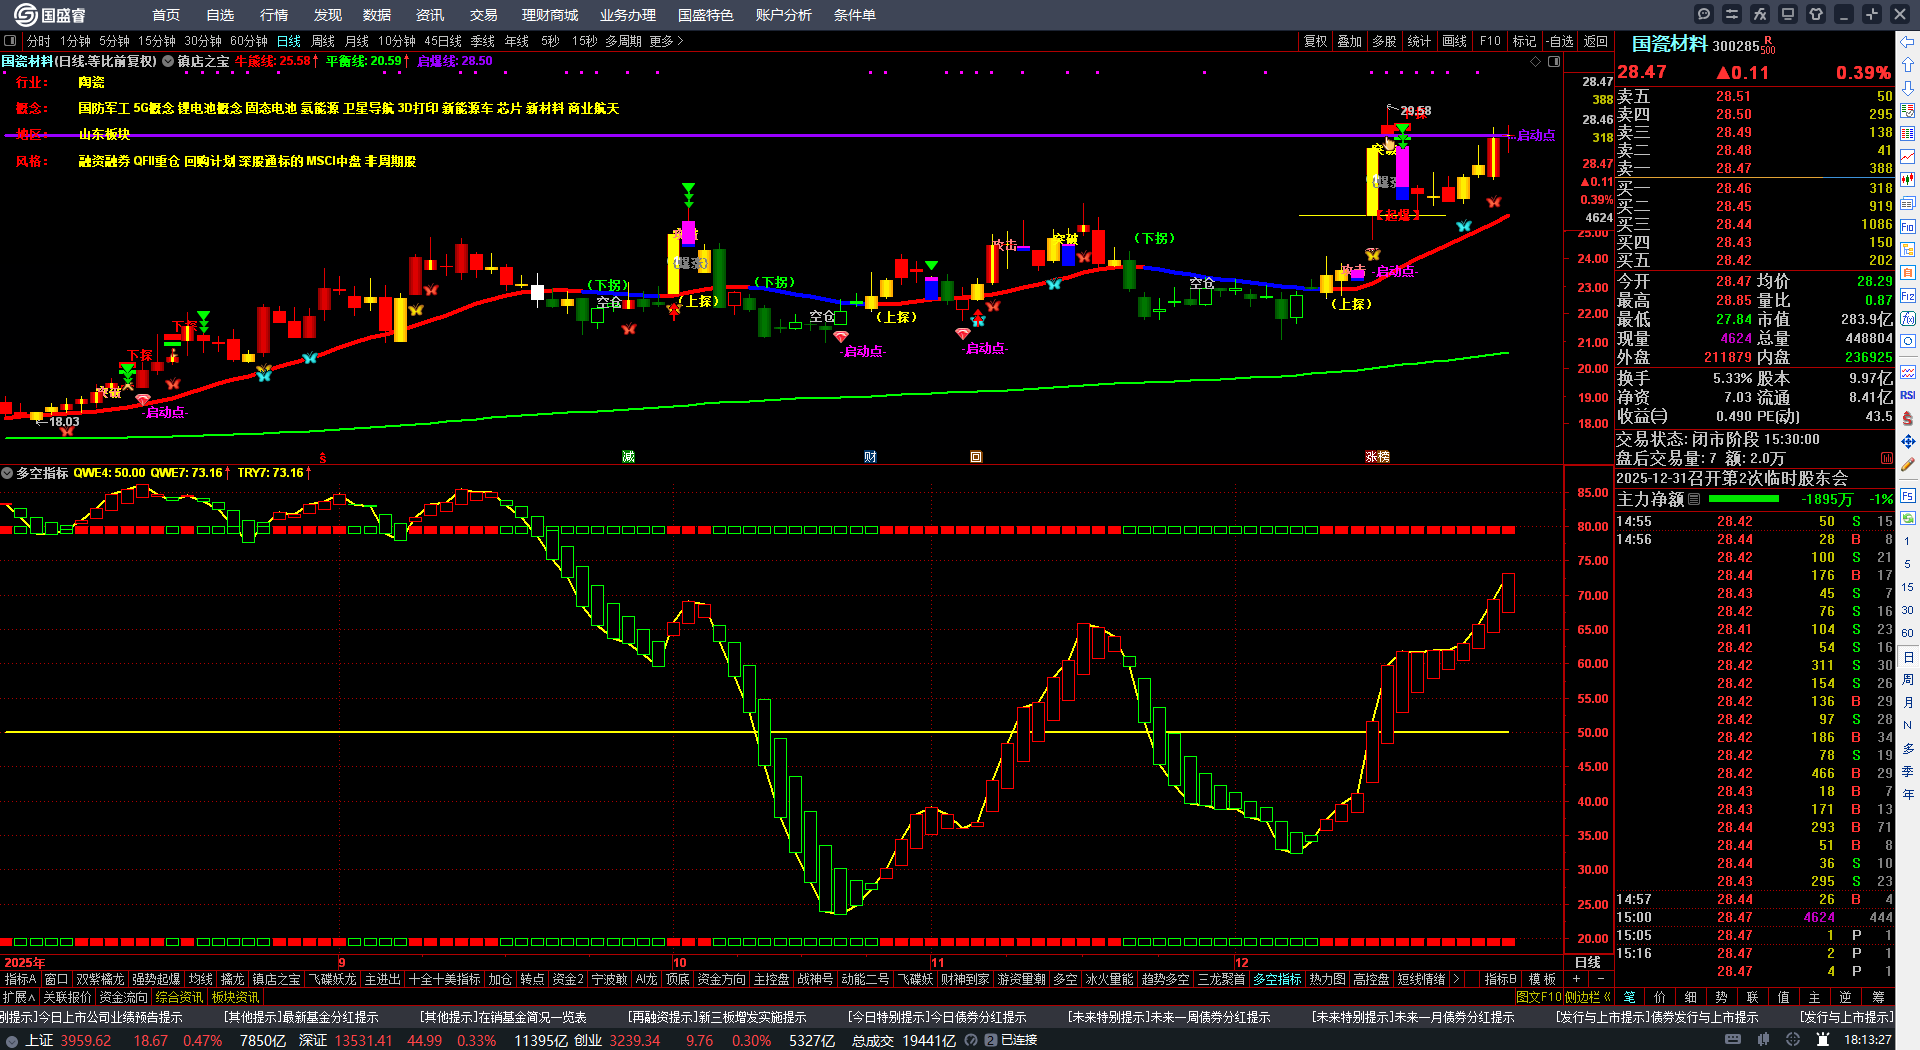Click the diamond icon above the price axis
Screen dimensions: 1920x1050
pyautogui.click(x=1536, y=61)
